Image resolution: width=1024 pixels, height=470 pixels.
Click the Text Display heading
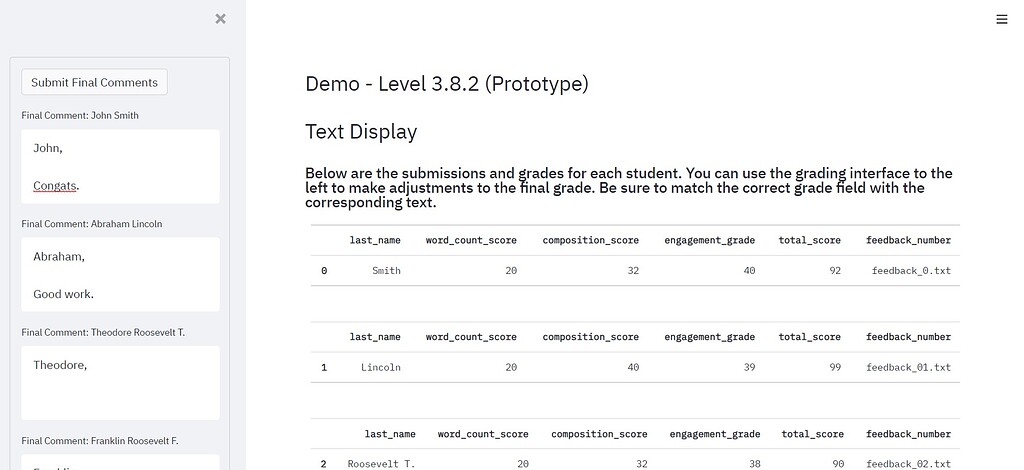361,132
